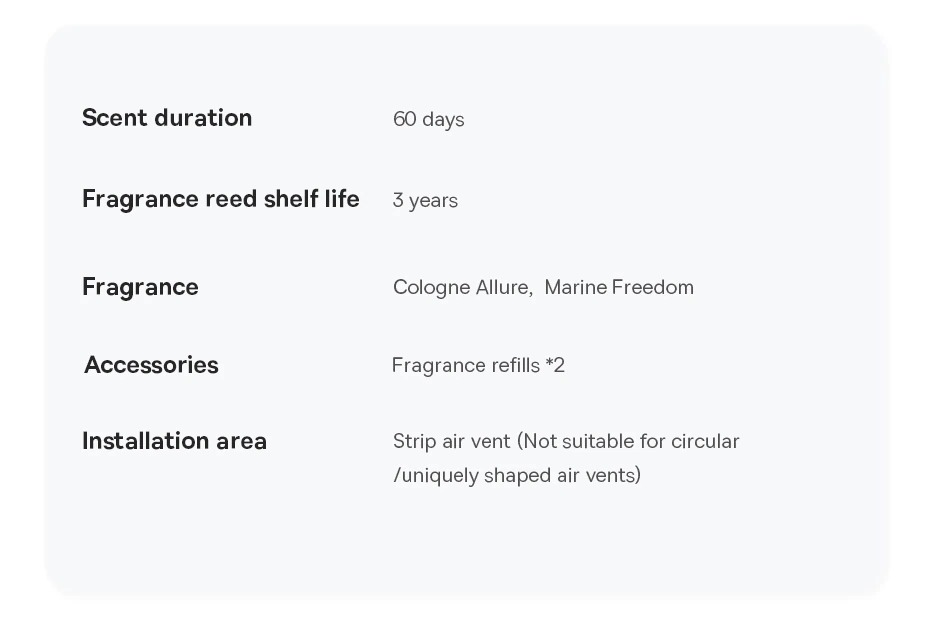The image size is (930, 641).
Task: Select the 60 days value
Action: [428, 119]
